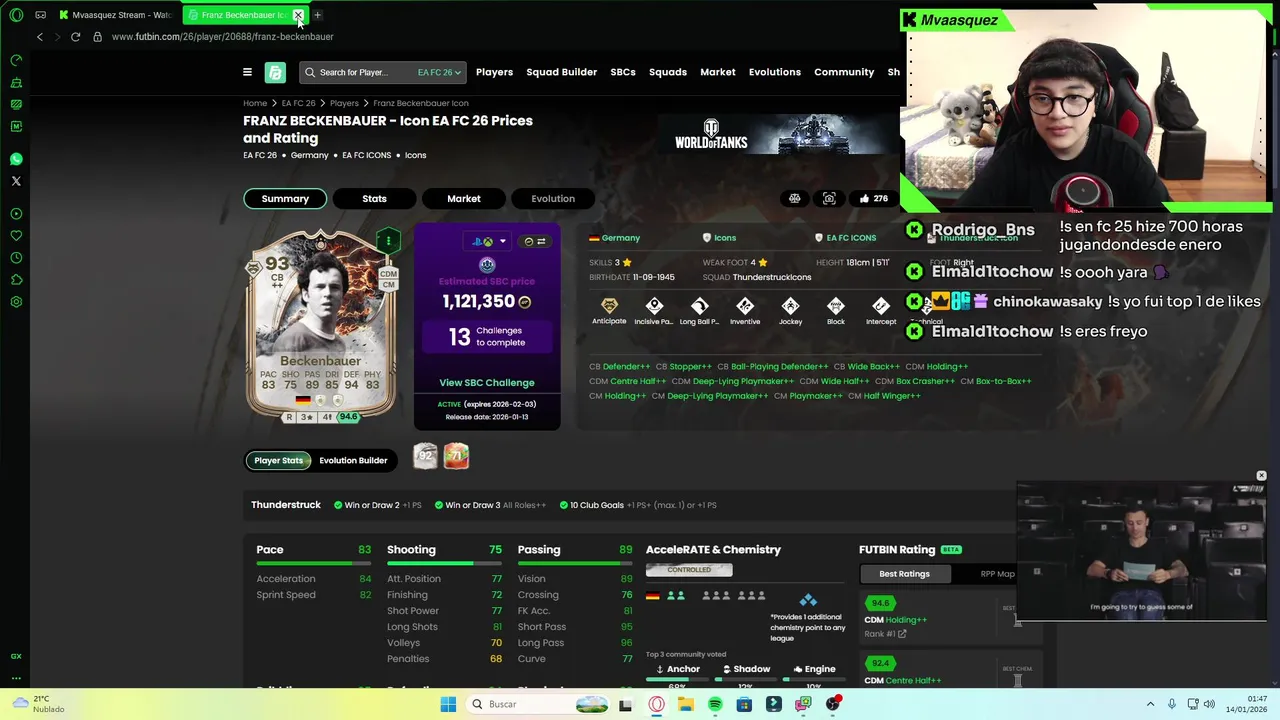Screen dimensions: 1280x720
Task: Open the SBCs nav menu
Action: pyautogui.click(x=623, y=72)
